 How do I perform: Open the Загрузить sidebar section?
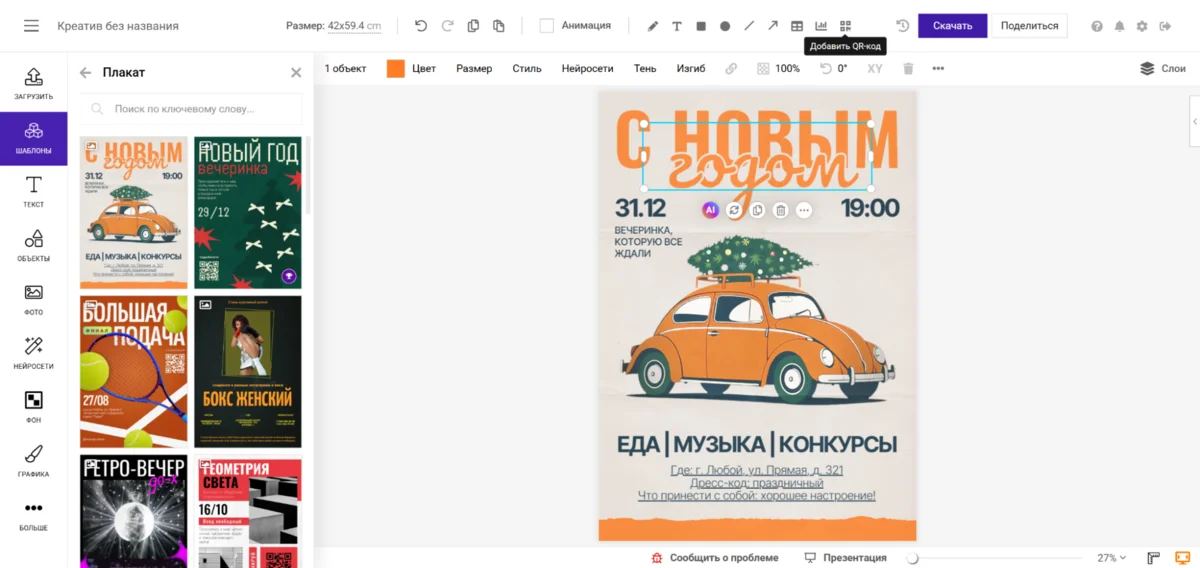click(x=34, y=83)
